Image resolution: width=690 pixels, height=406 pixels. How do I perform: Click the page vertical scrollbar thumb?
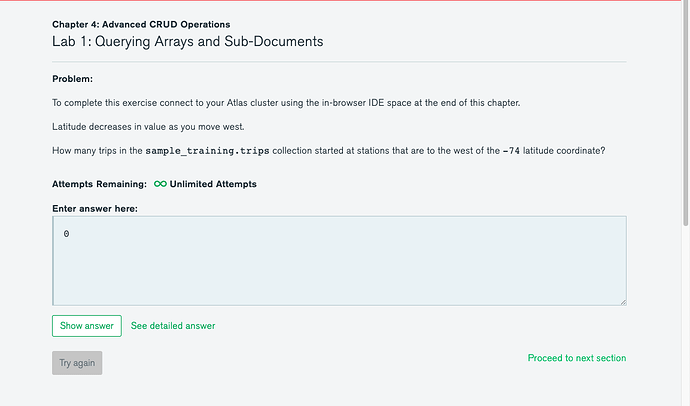tap(684, 110)
